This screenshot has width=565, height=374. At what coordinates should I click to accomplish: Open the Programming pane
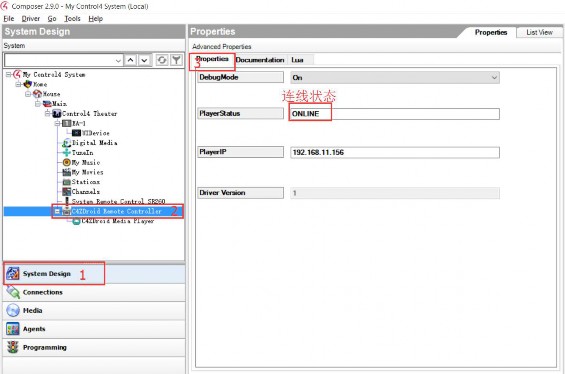(x=94, y=347)
